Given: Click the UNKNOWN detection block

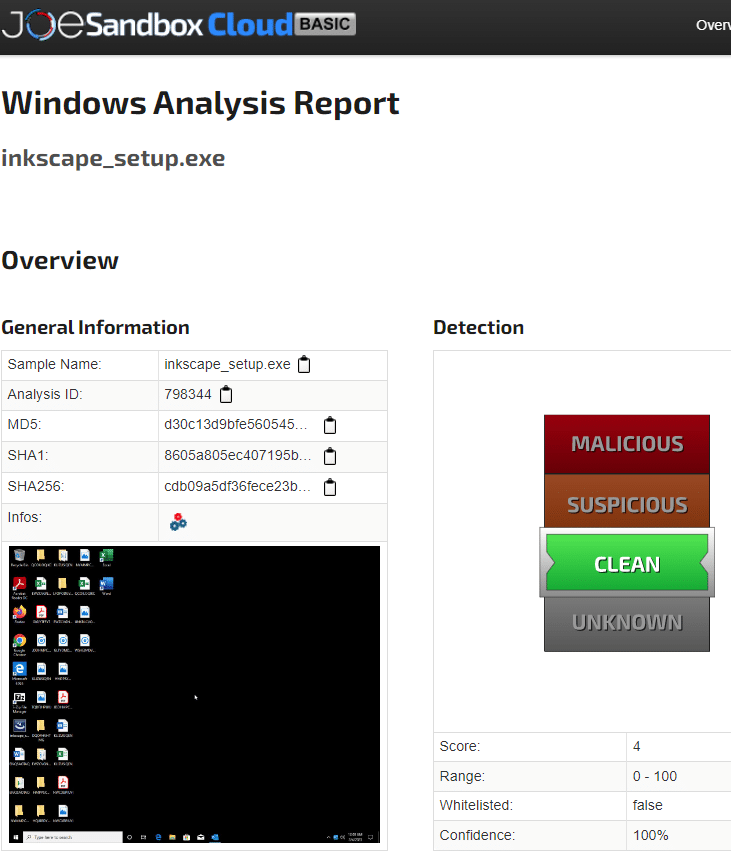Looking at the screenshot, I should click(626, 623).
